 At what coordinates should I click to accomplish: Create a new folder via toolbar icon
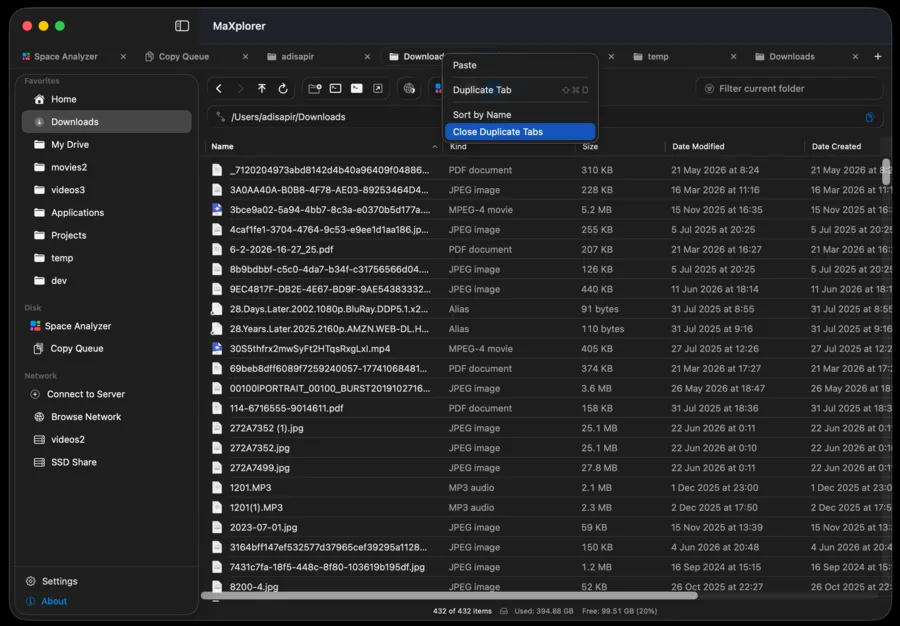315,88
